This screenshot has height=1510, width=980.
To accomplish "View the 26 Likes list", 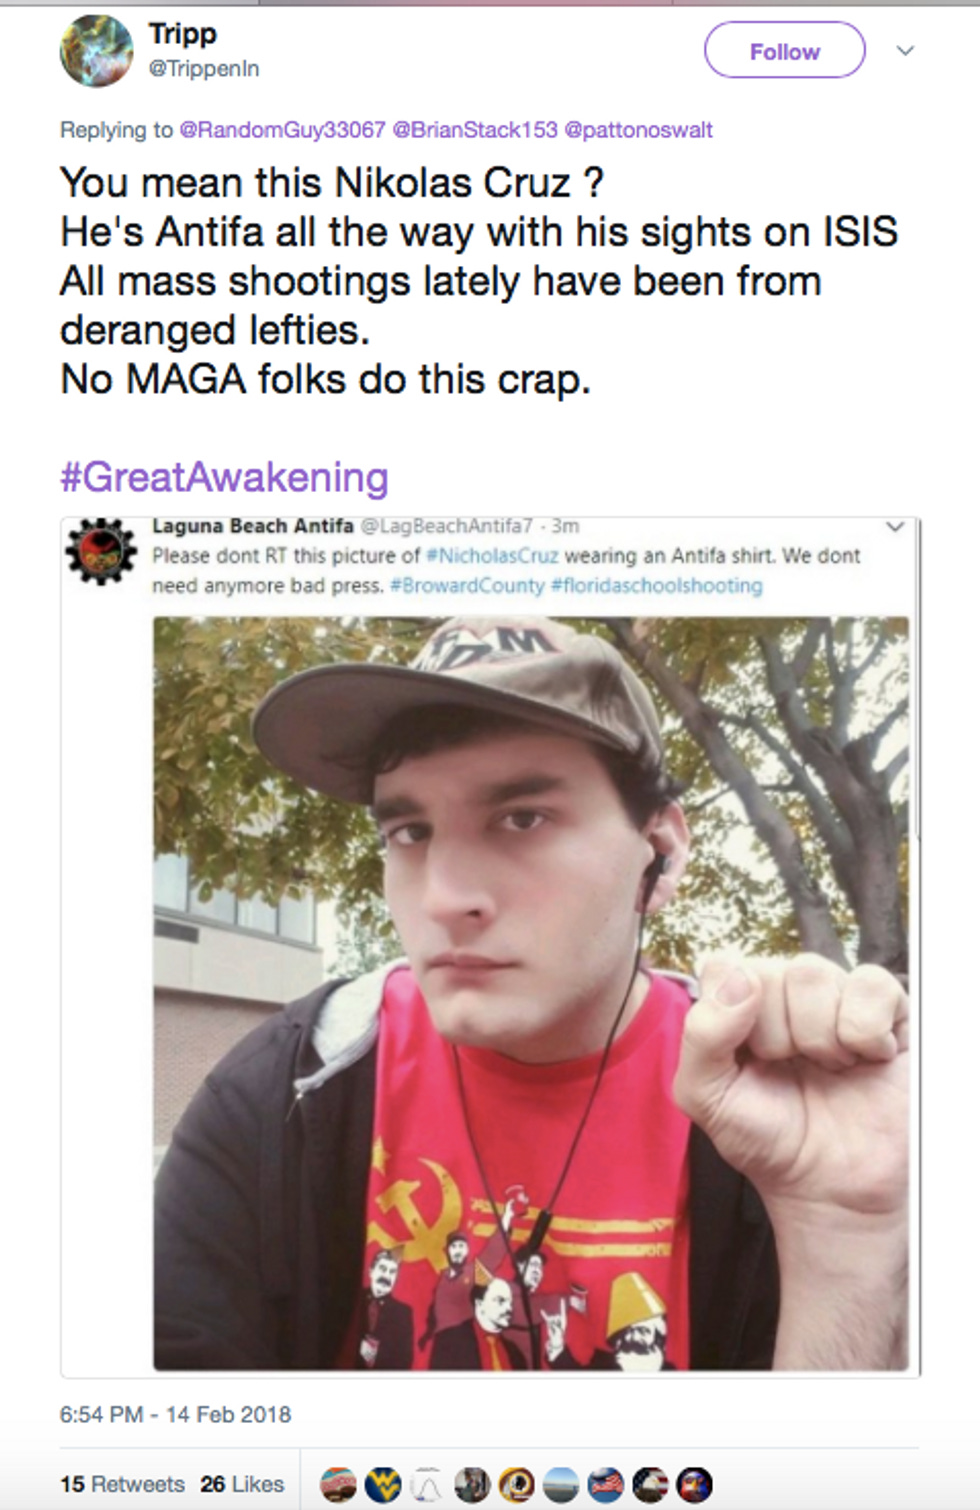I will 242,1484.
